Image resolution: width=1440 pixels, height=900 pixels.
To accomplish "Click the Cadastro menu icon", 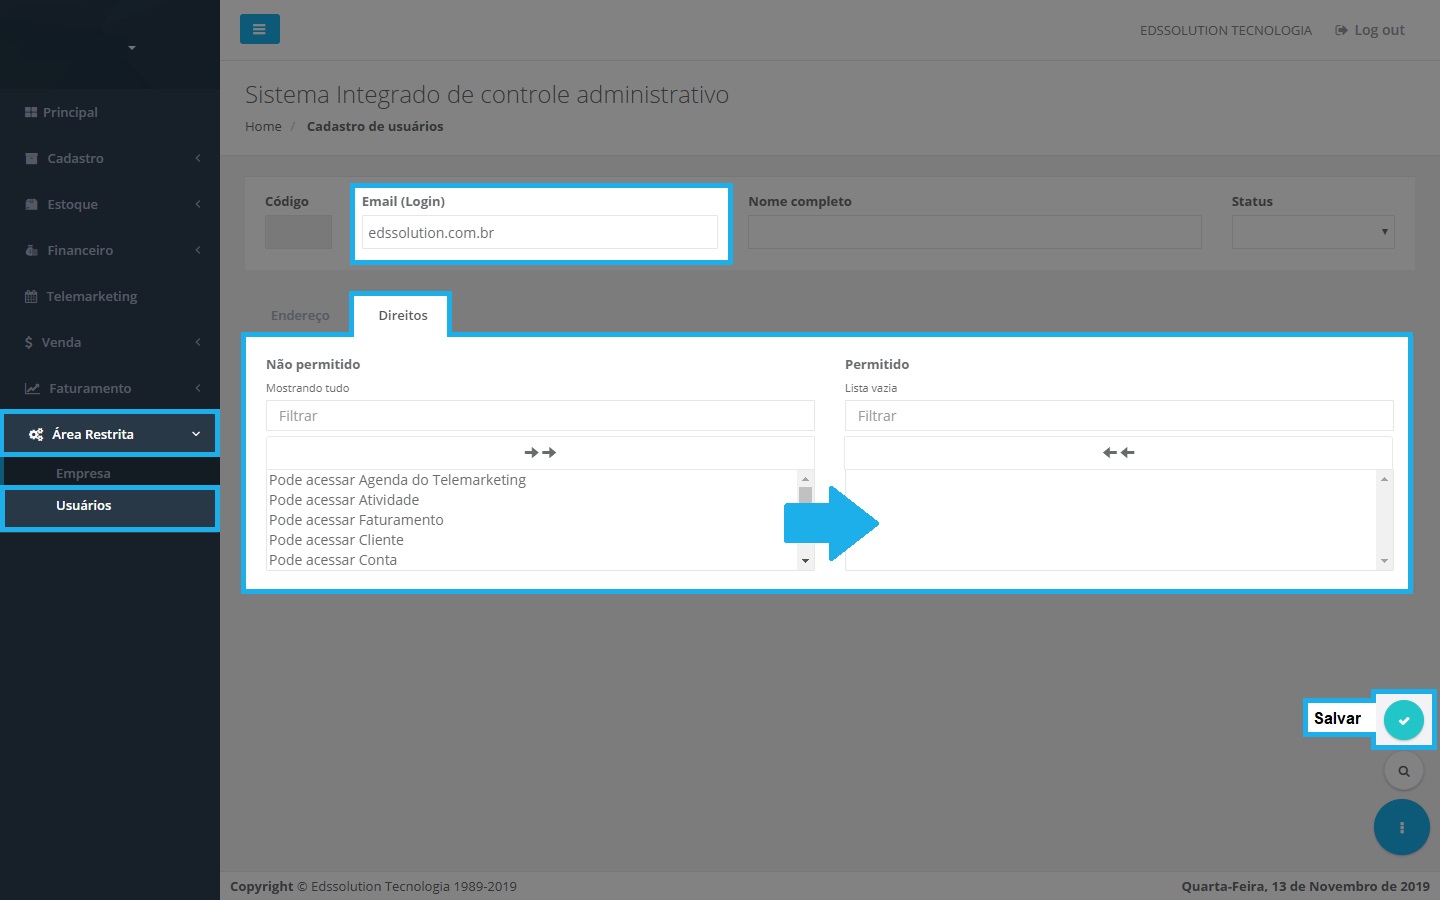I will 31,158.
